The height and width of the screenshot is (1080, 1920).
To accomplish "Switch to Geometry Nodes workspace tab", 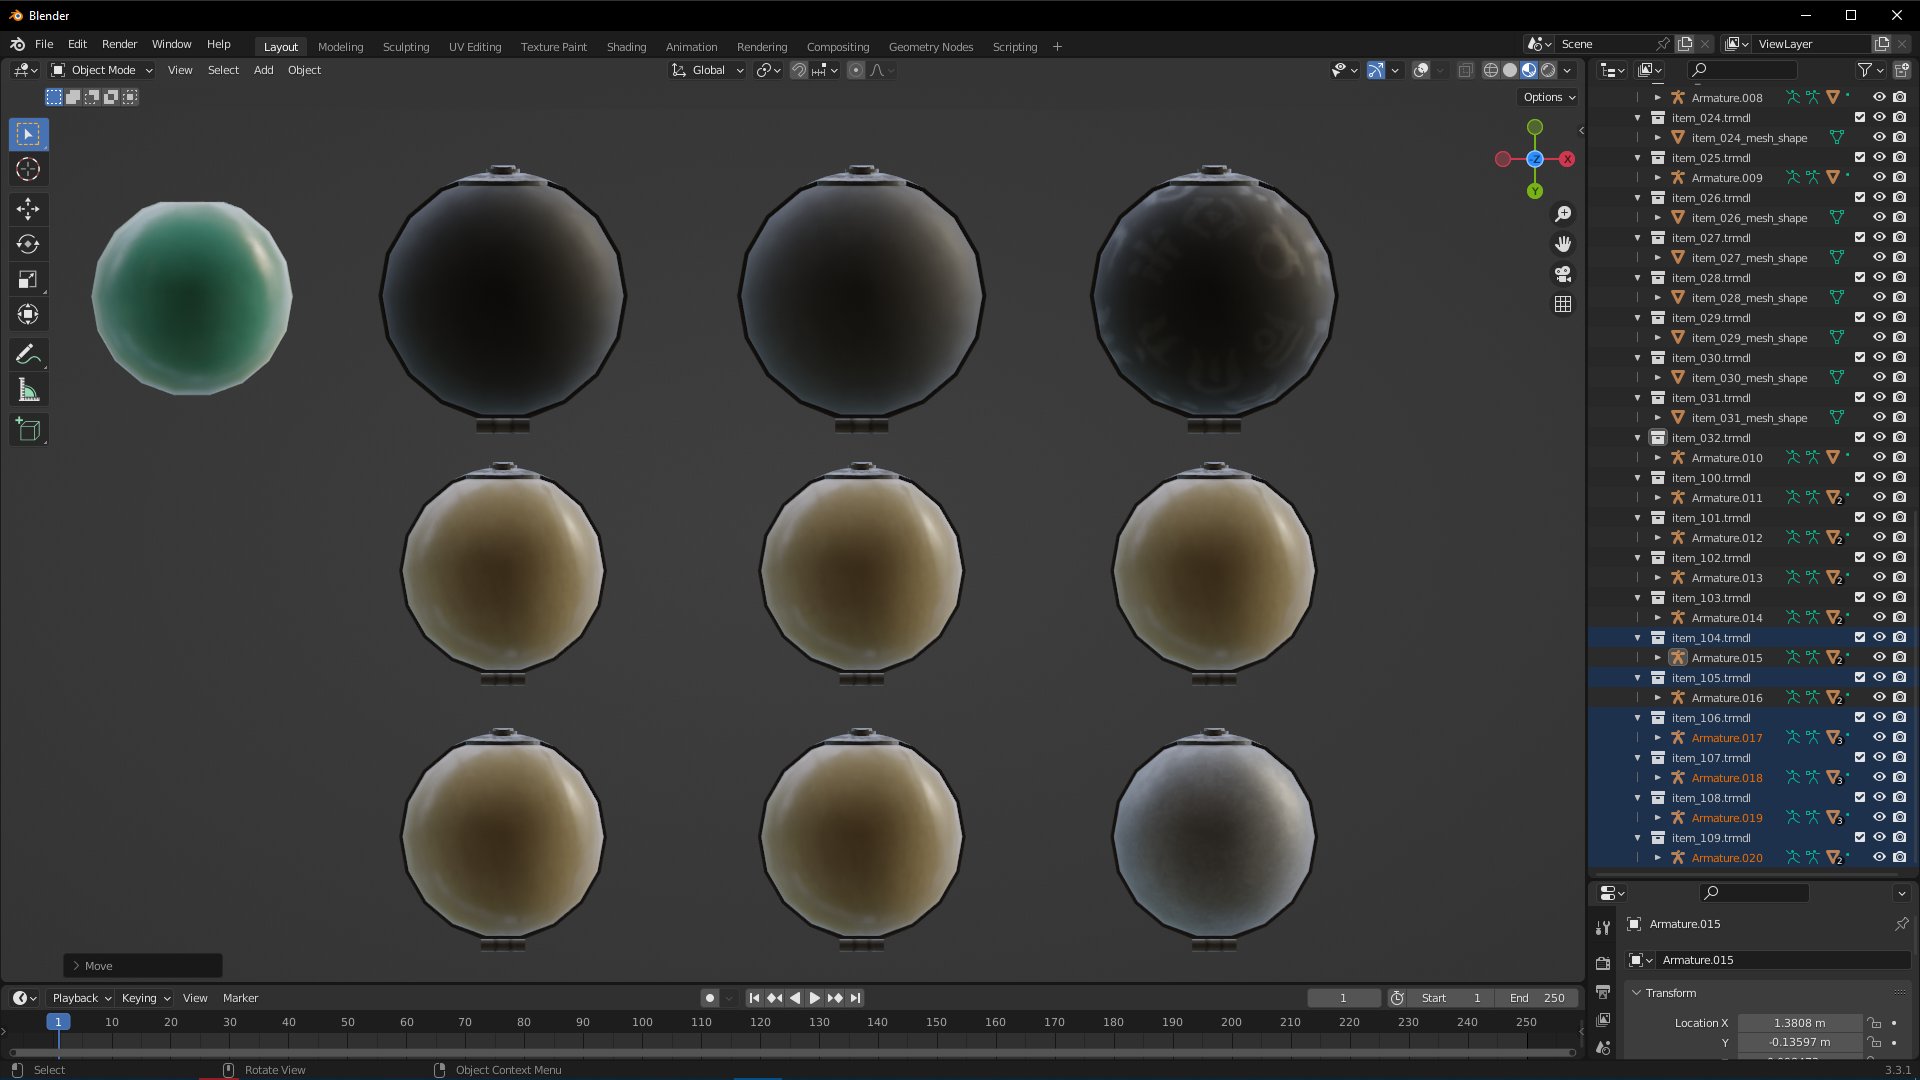I will (930, 47).
